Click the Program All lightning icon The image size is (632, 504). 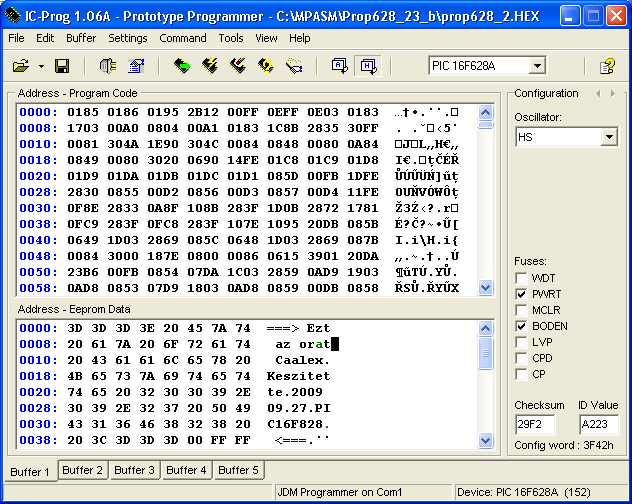210,65
